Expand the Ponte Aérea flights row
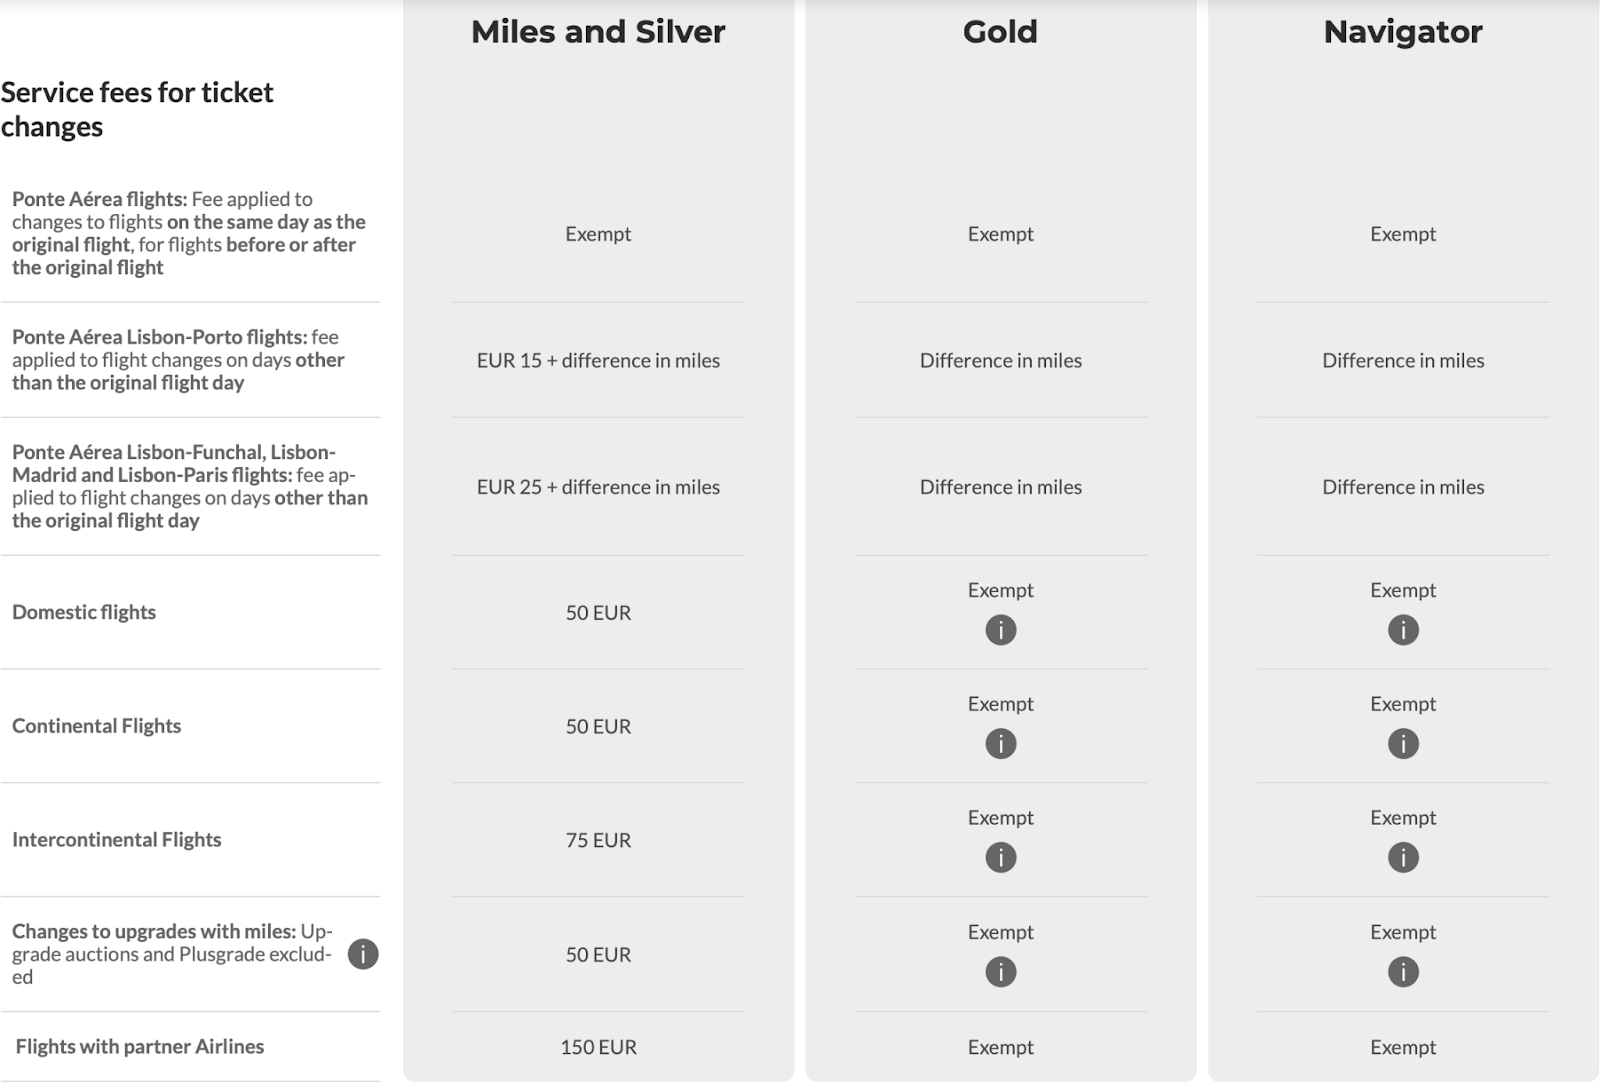Image resolution: width=1600 pixels, height=1088 pixels. [x=190, y=233]
